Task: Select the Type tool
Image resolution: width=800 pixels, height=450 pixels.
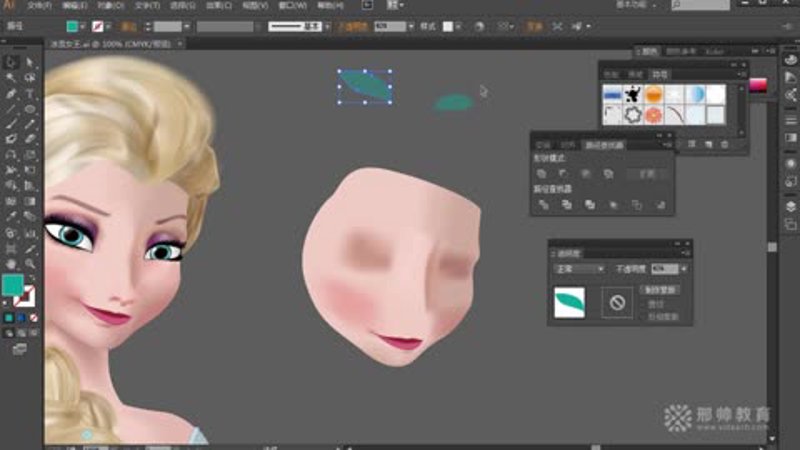Action: 30,93
